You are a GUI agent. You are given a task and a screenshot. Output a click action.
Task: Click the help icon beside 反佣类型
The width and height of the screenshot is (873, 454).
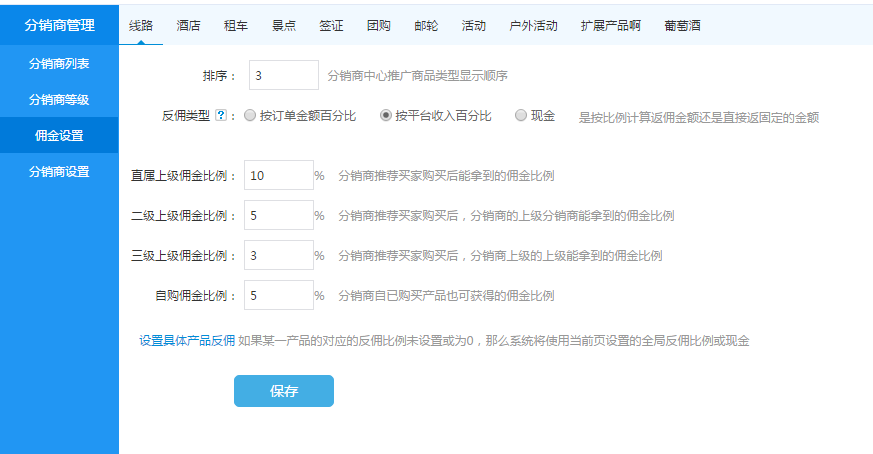pos(221,116)
